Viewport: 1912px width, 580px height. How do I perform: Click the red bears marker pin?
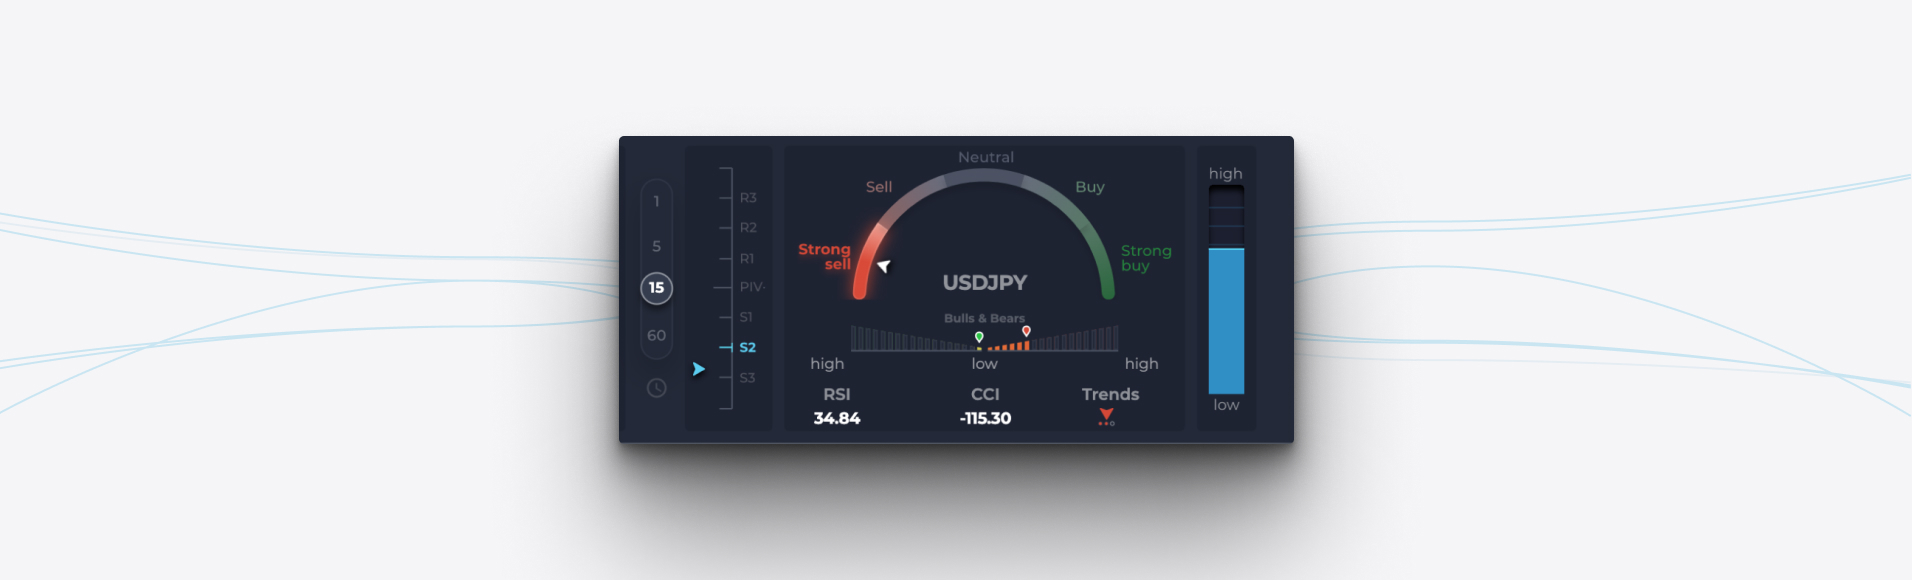(1026, 331)
